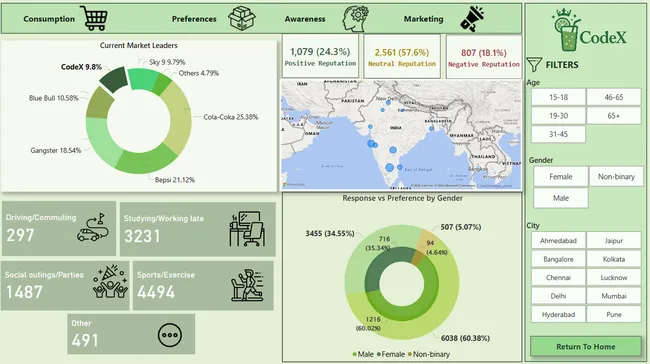Click the desk Studying/Working late icon
The width and height of the screenshot is (650, 364).
click(x=247, y=229)
